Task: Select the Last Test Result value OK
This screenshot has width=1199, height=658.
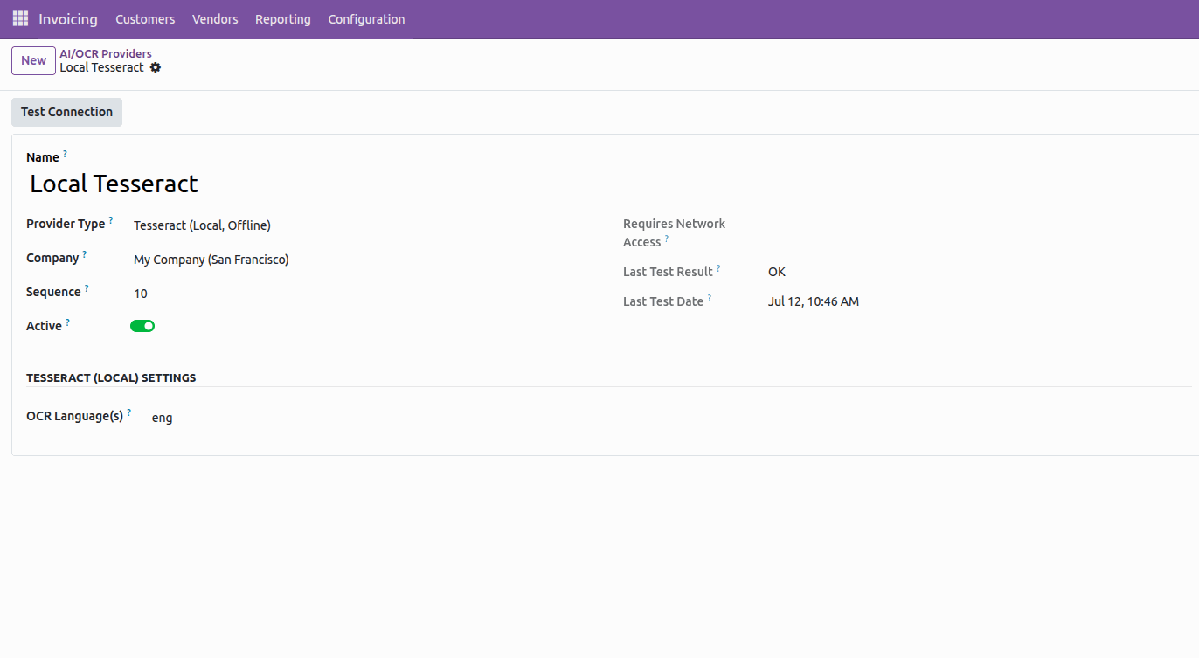Action: coord(777,272)
